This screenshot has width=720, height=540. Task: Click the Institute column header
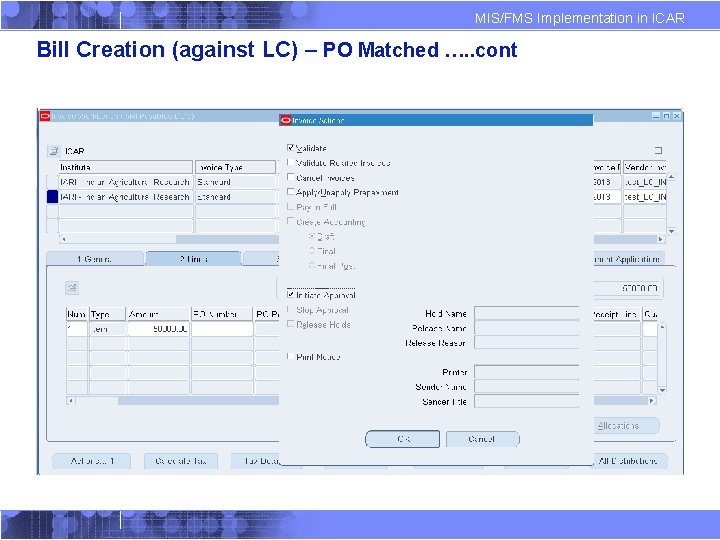click(x=126, y=167)
